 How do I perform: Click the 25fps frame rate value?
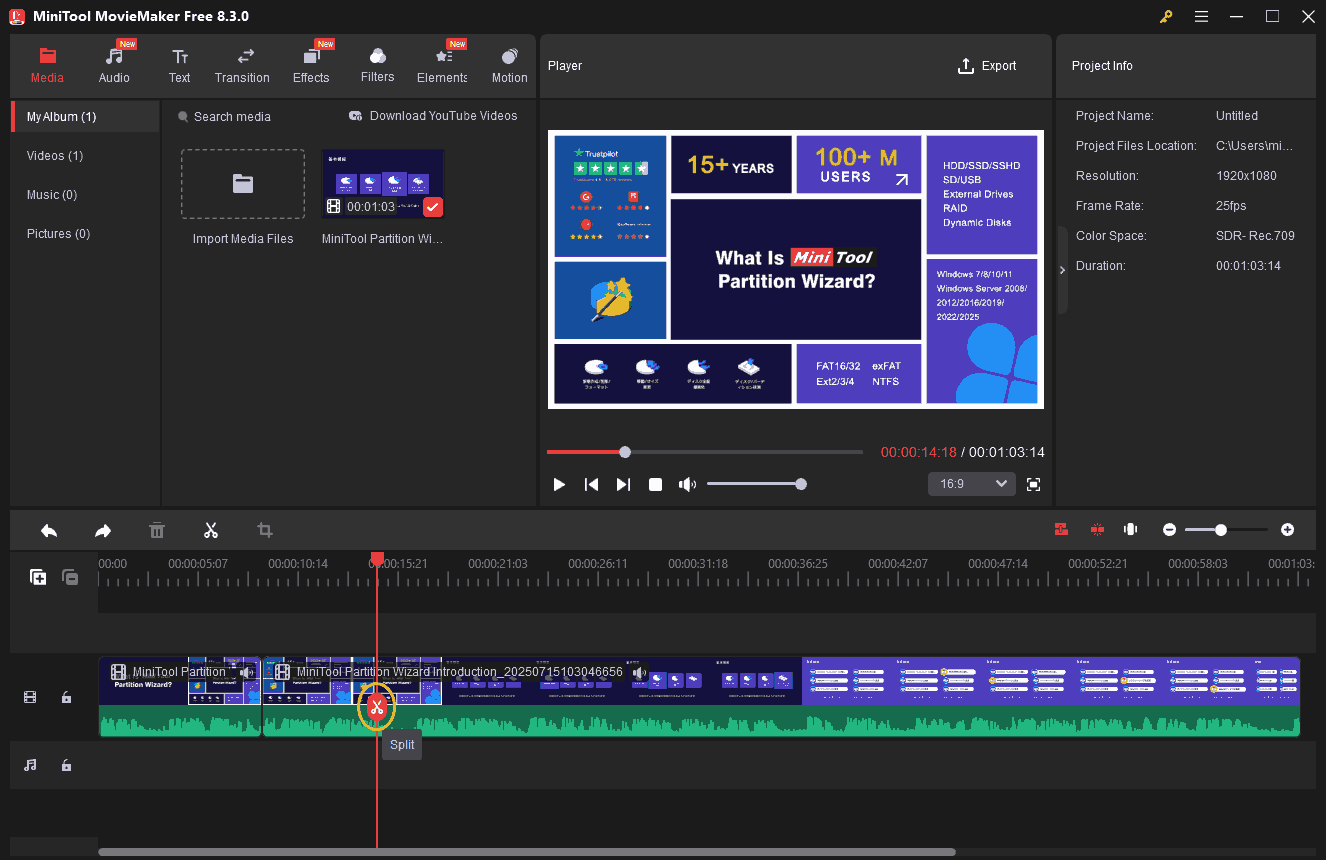coord(1231,206)
